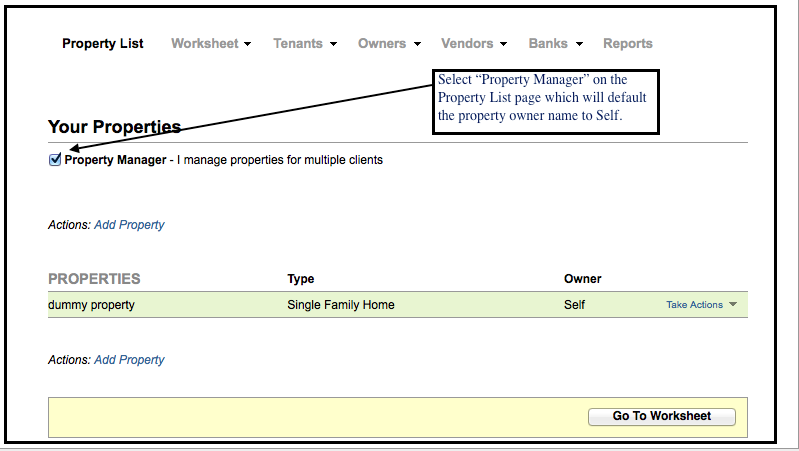Viewport: 799px width, 451px height.
Task: Click the upper Add Property link
Action: [x=129, y=225]
